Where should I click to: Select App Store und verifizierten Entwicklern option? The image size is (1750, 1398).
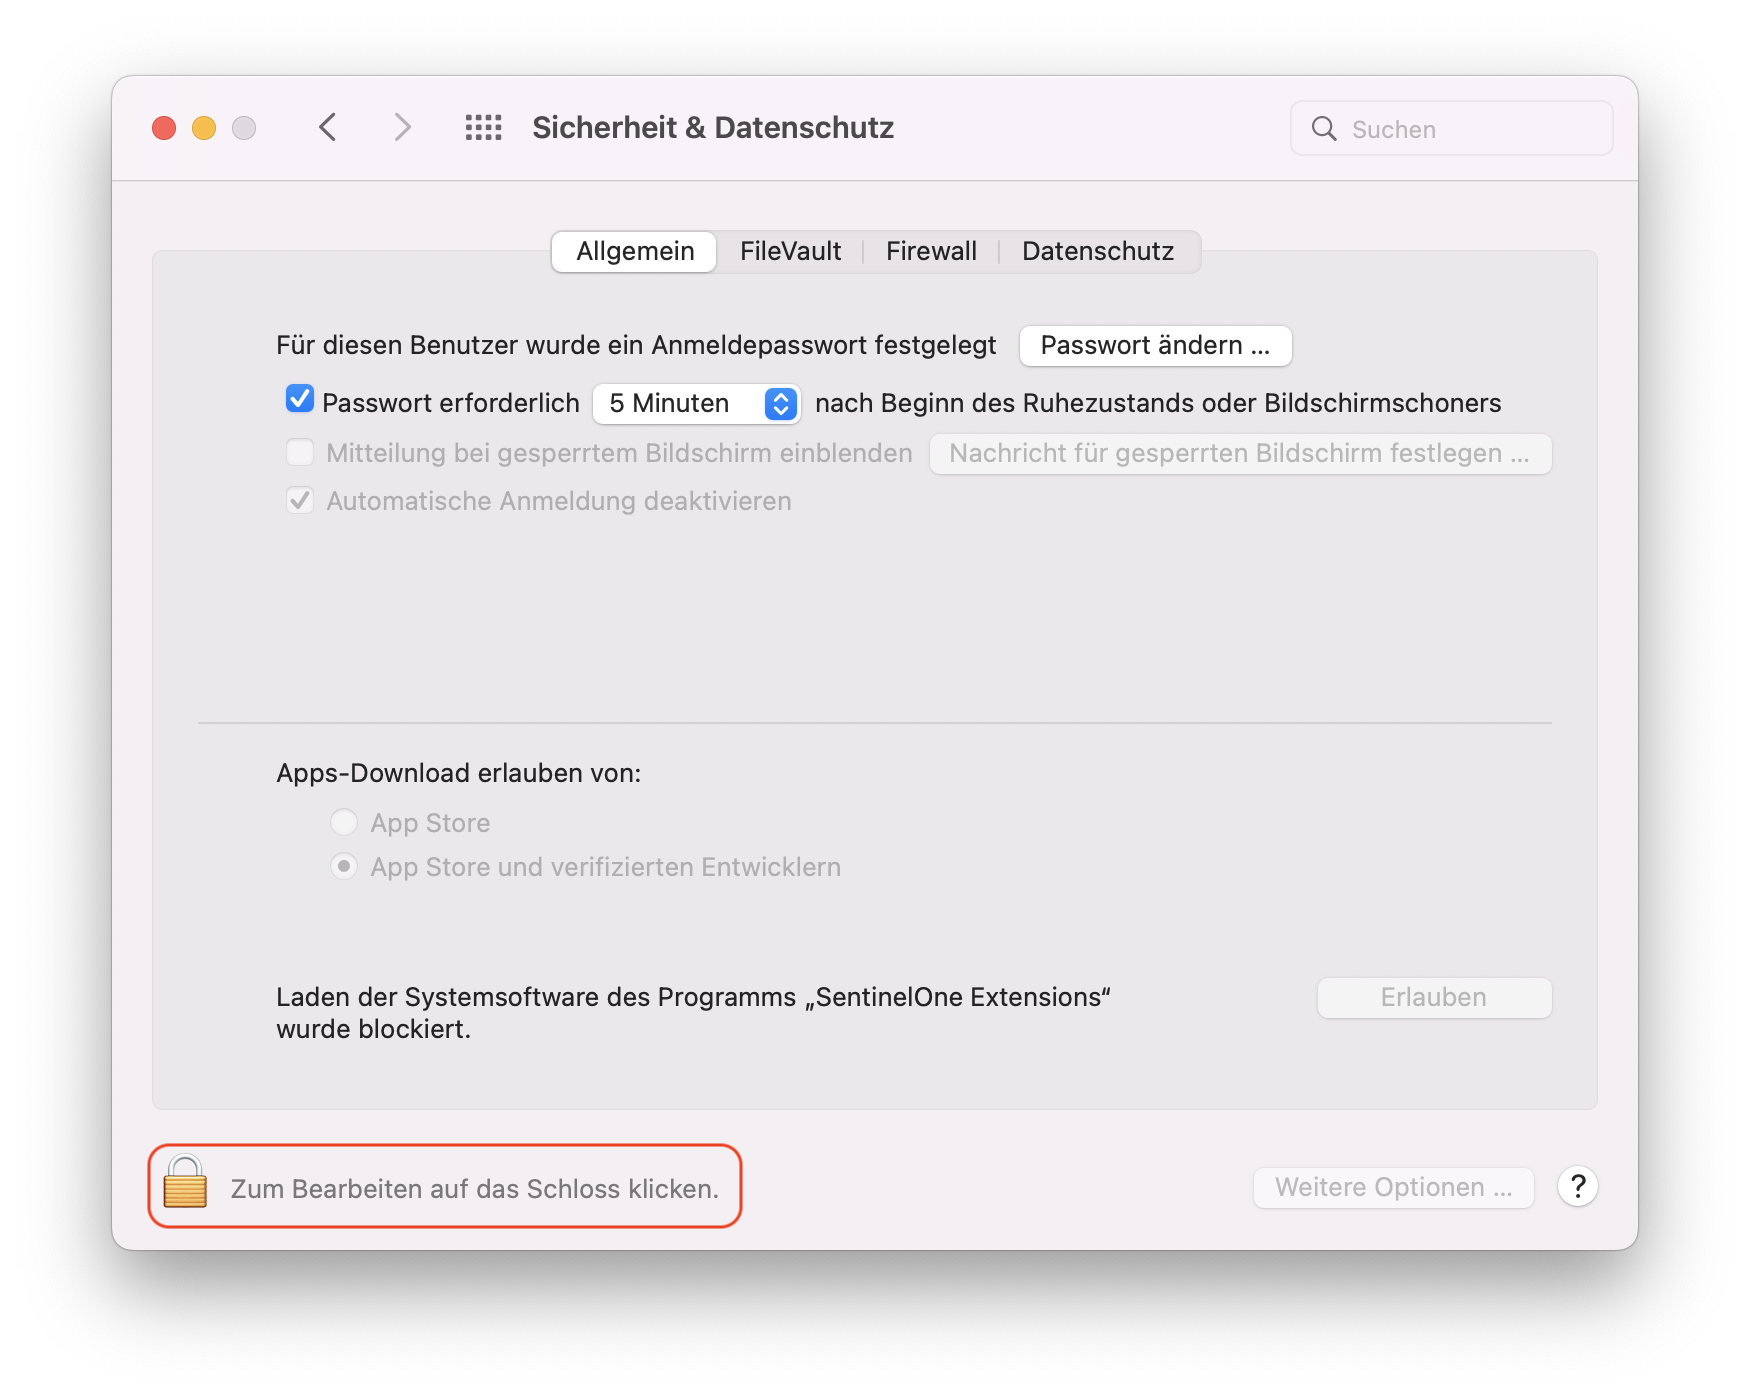coord(344,867)
